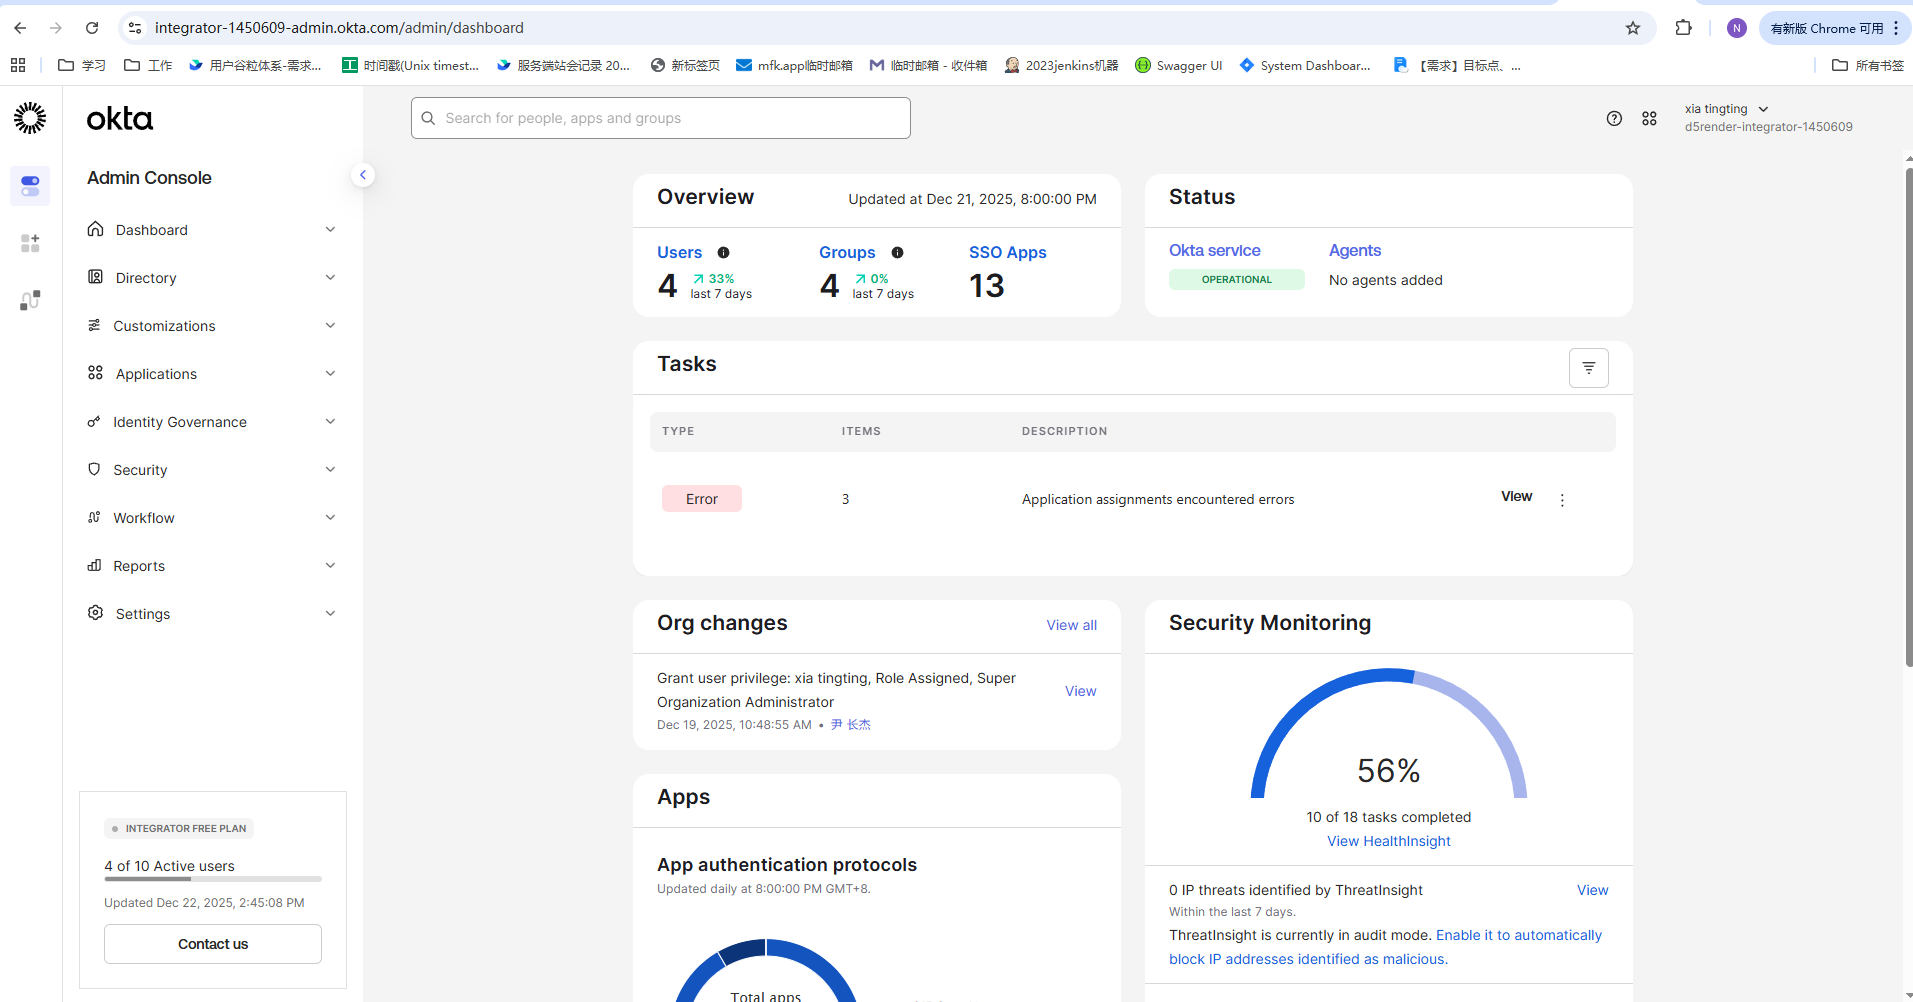Open the View HealthInsight link
The height and width of the screenshot is (1002, 1913).
[x=1388, y=841]
